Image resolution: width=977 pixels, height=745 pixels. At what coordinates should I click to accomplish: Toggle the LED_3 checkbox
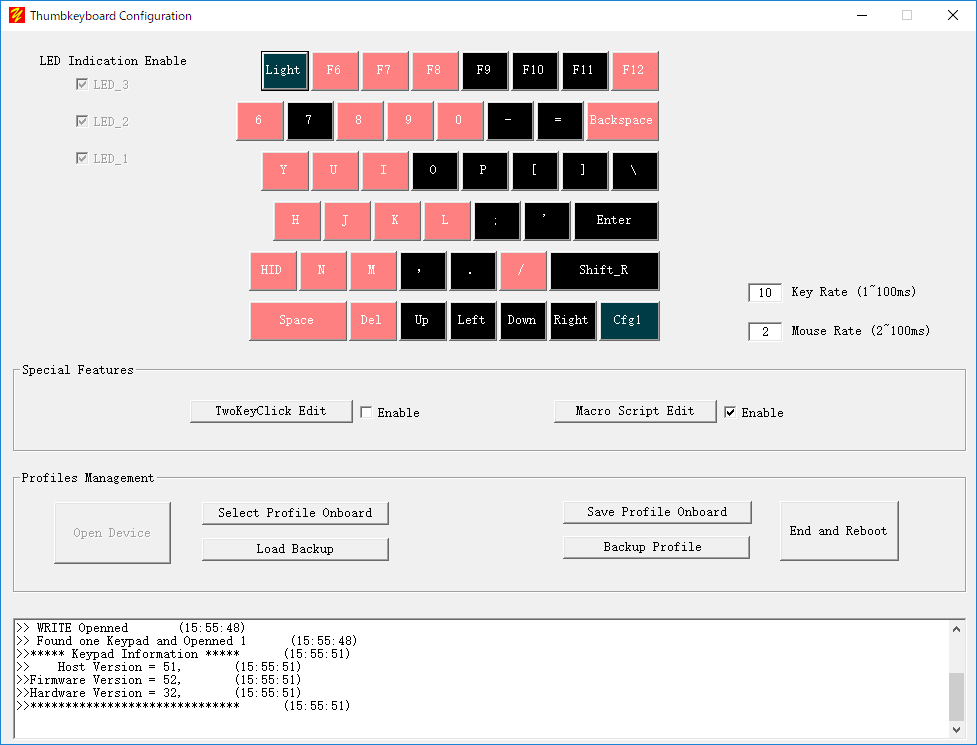pos(82,84)
